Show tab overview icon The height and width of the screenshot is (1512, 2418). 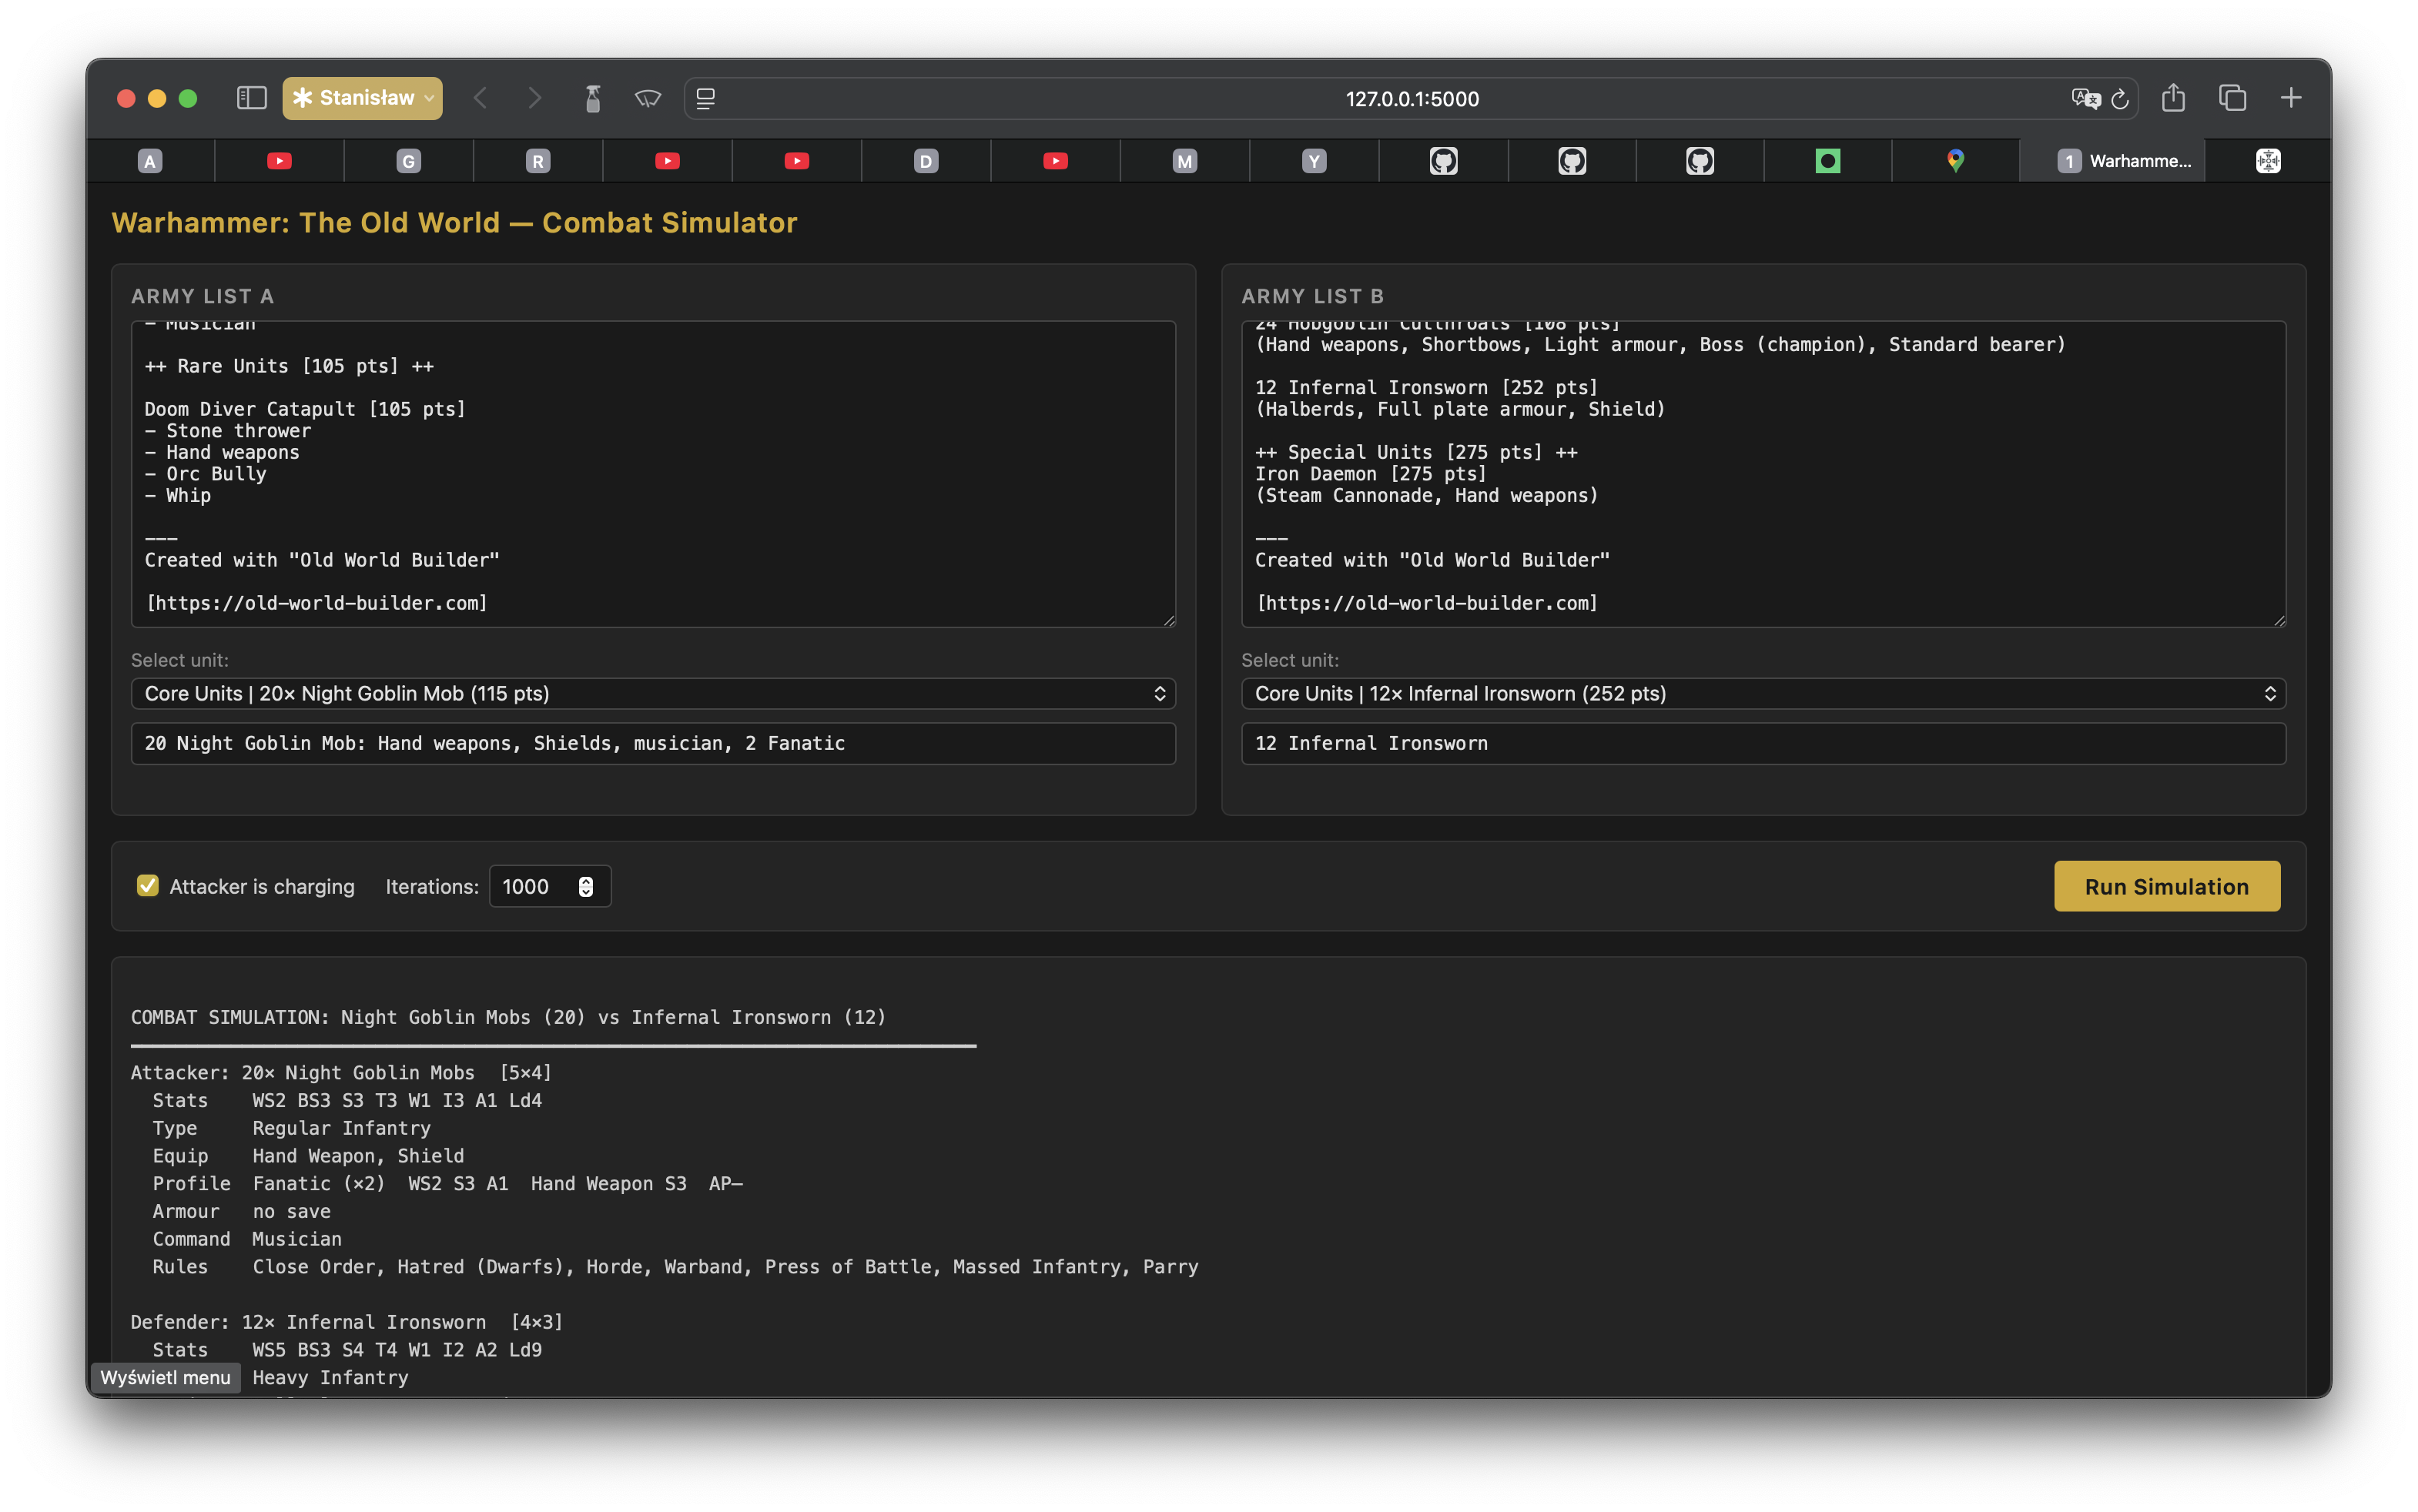pyautogui.click(x=2232, y=98)
